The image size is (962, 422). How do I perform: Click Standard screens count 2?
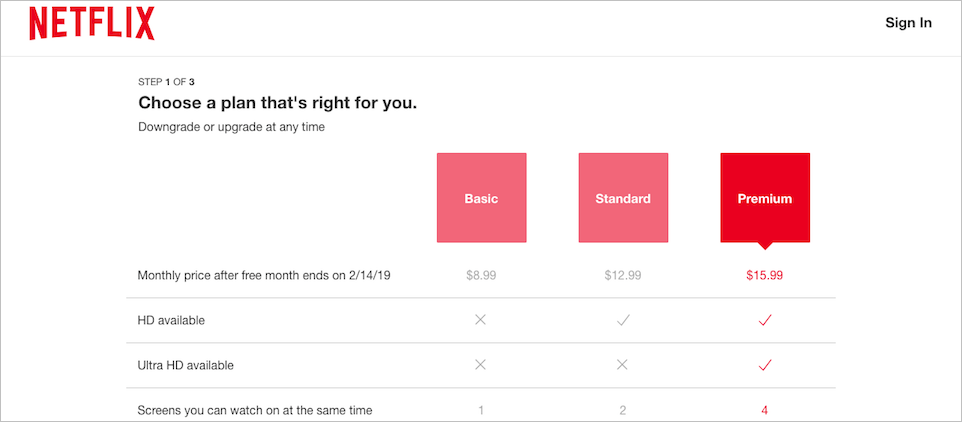point(623,410)
